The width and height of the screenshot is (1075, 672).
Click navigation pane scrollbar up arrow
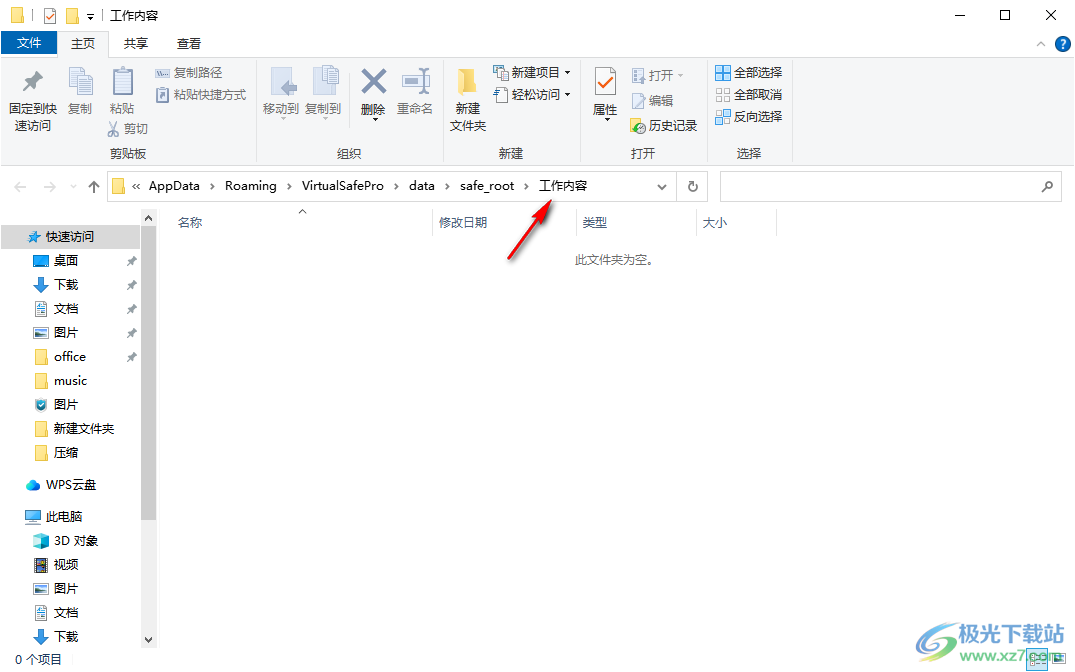(148, 218)
